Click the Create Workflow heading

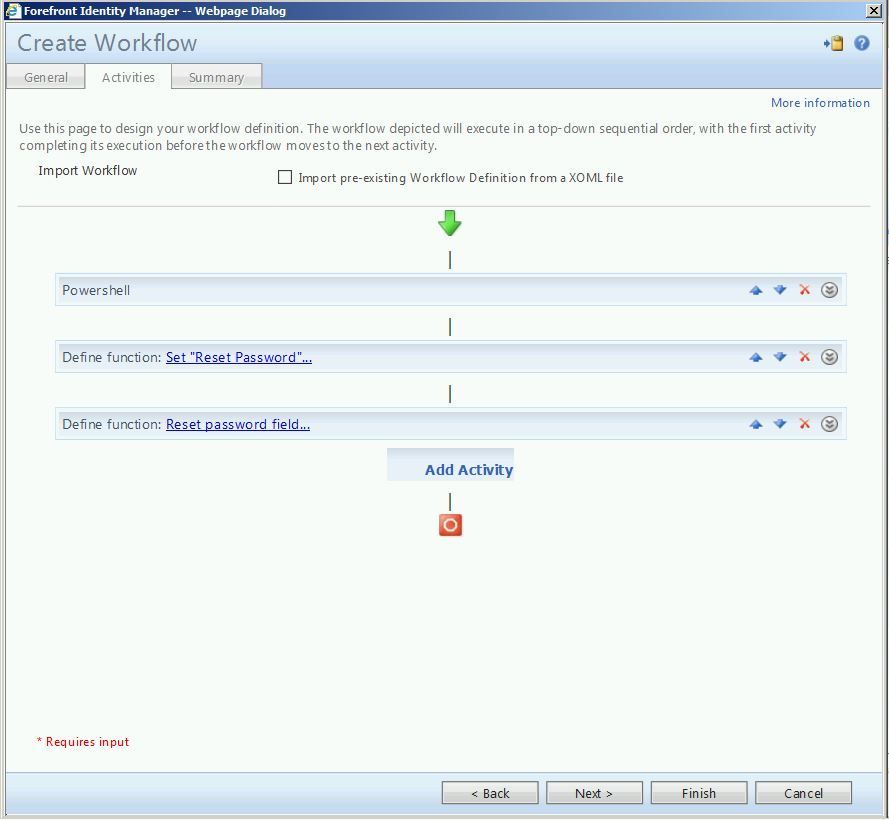tap(107, 43)
